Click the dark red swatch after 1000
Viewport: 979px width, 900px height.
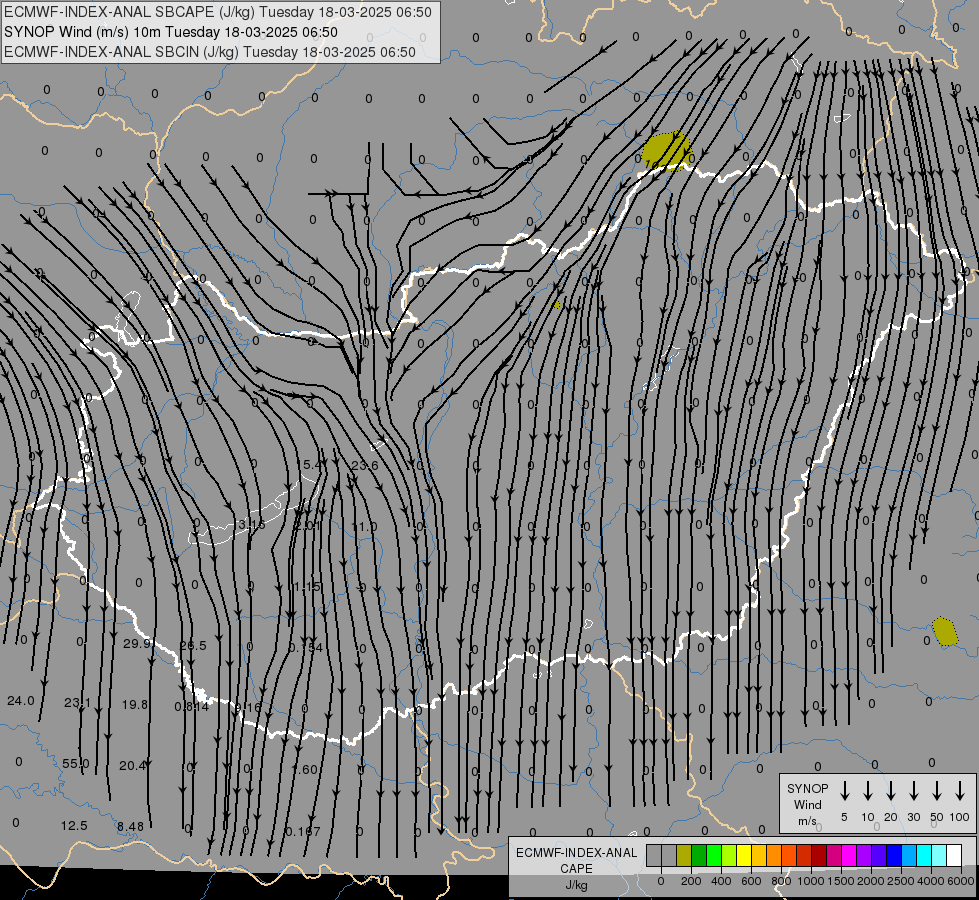tap(819, 855)
